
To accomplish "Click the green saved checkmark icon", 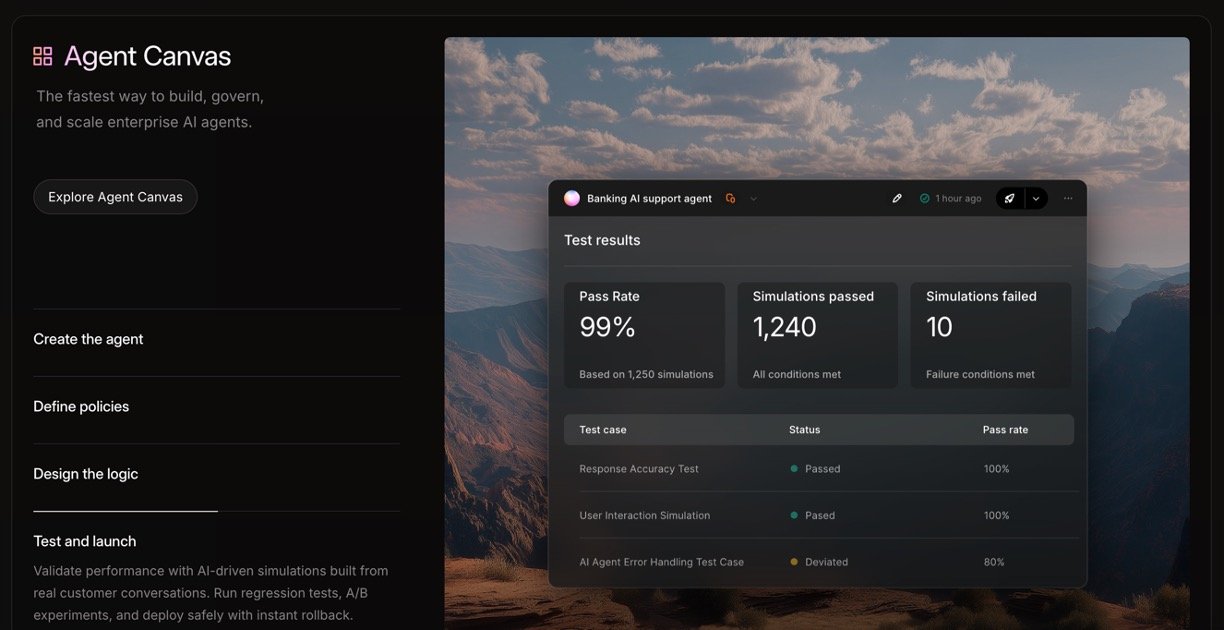I will click(x=925, y=198).
